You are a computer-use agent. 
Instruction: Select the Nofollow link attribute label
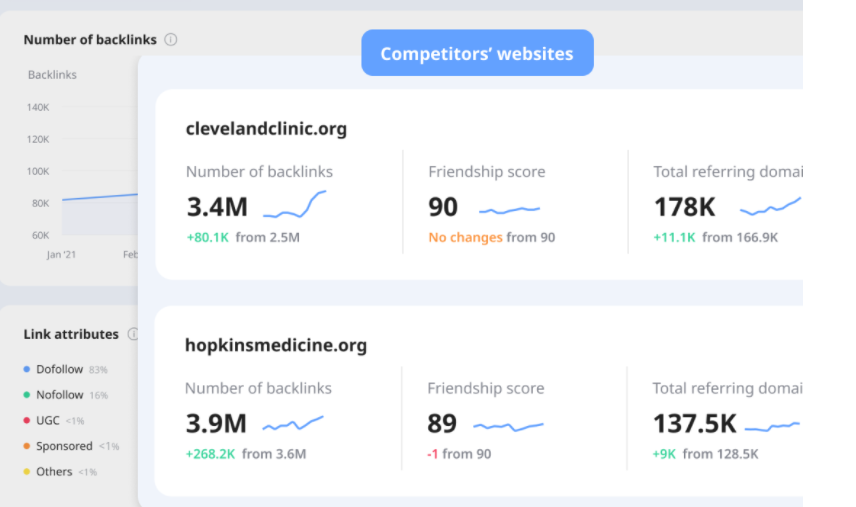click(x=60, y=395)
